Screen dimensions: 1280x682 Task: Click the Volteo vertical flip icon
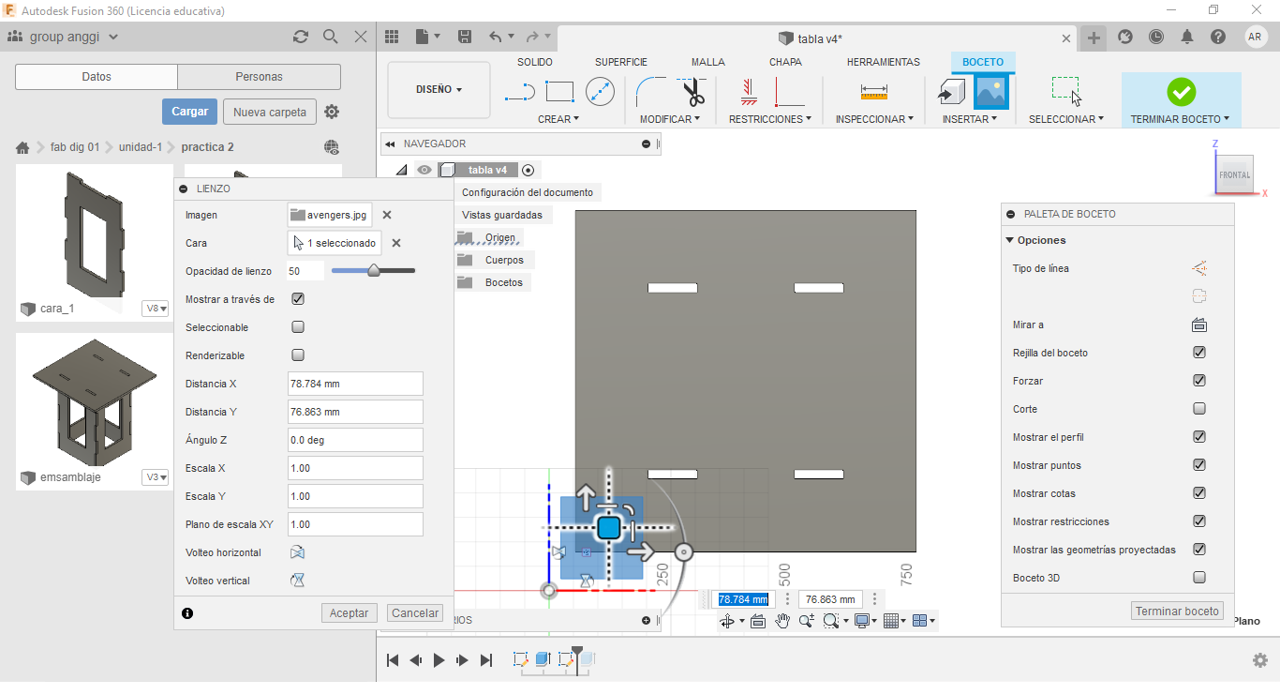[297, 580]
